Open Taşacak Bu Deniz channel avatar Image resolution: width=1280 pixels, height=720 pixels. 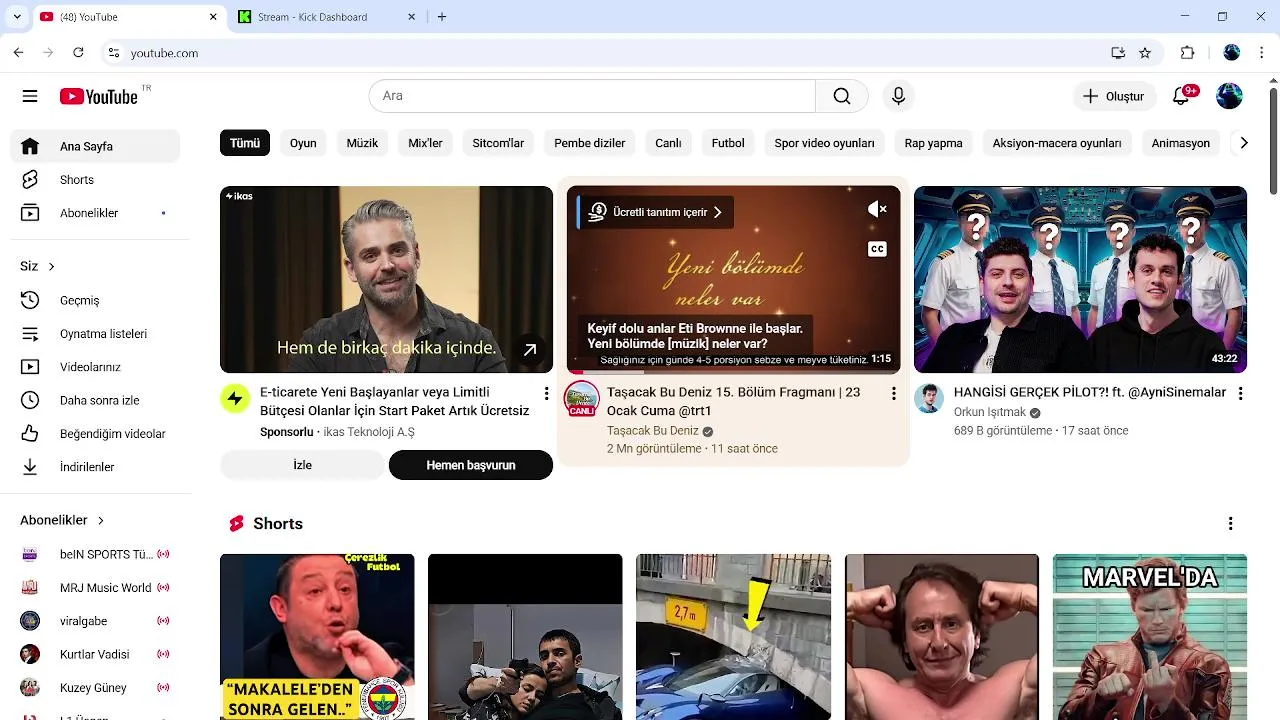[582, 399]
